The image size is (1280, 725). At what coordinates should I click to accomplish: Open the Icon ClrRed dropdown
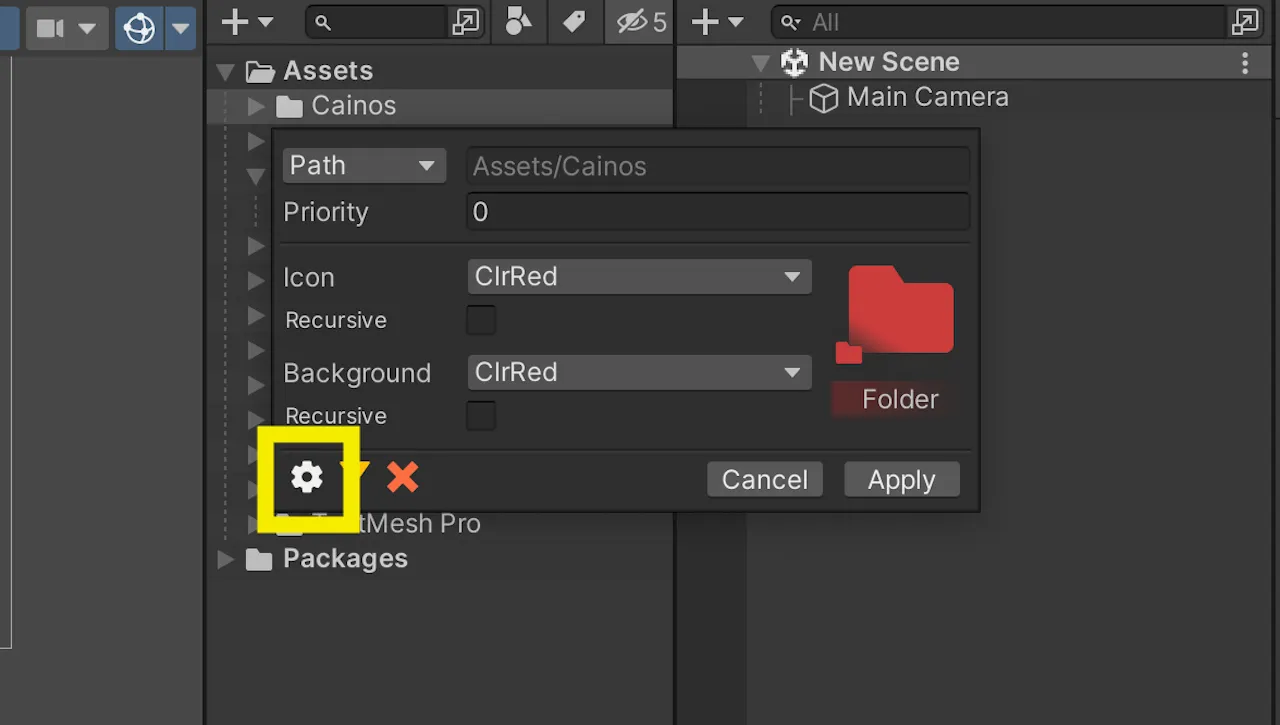coord(639,277)
